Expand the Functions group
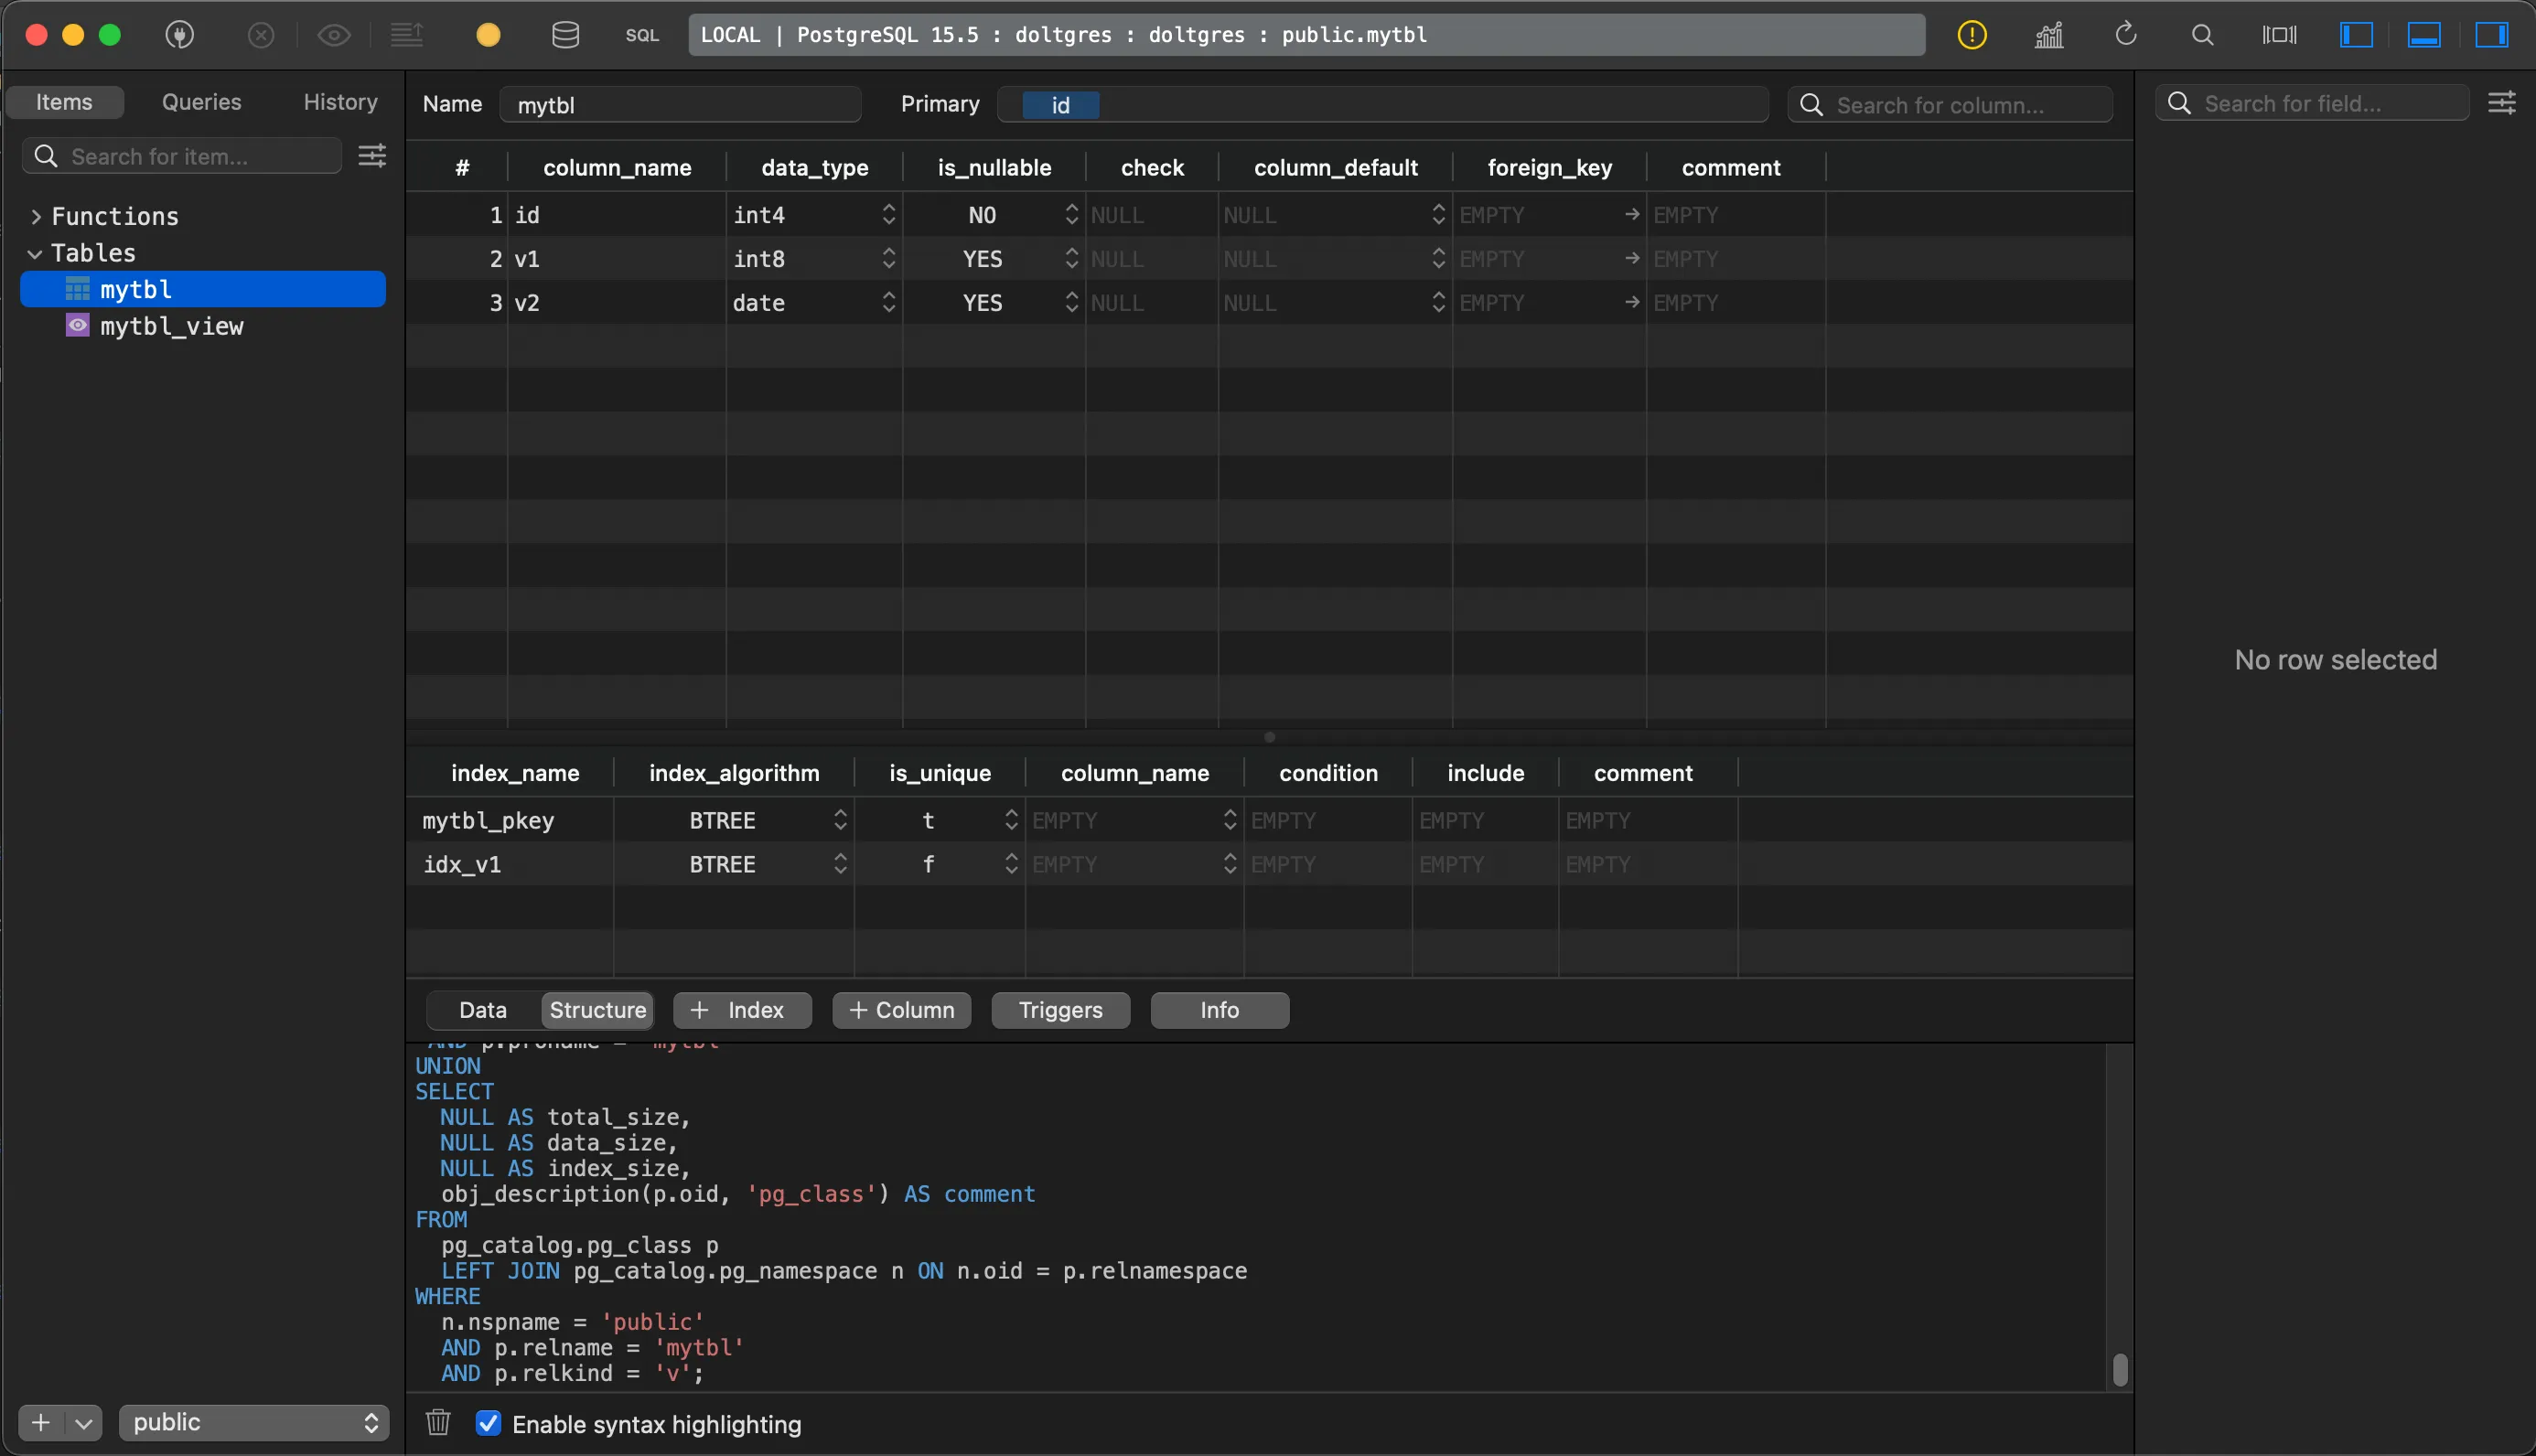Image resolution: width=2536 pixels, height=1456 pixels. [x=36, y=215]
